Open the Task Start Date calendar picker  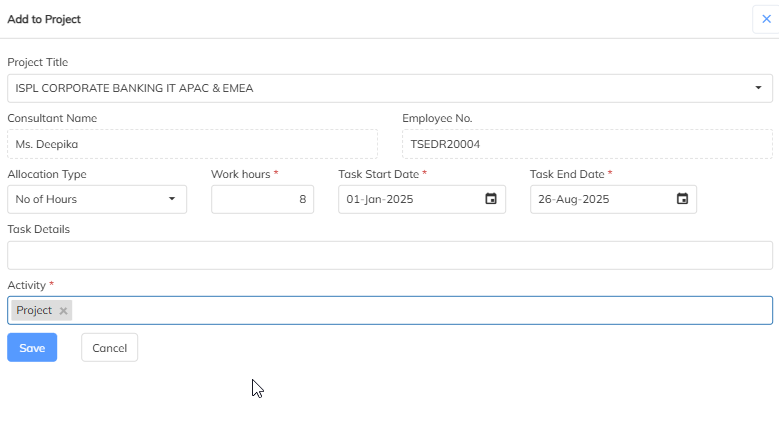click(491, 199)
